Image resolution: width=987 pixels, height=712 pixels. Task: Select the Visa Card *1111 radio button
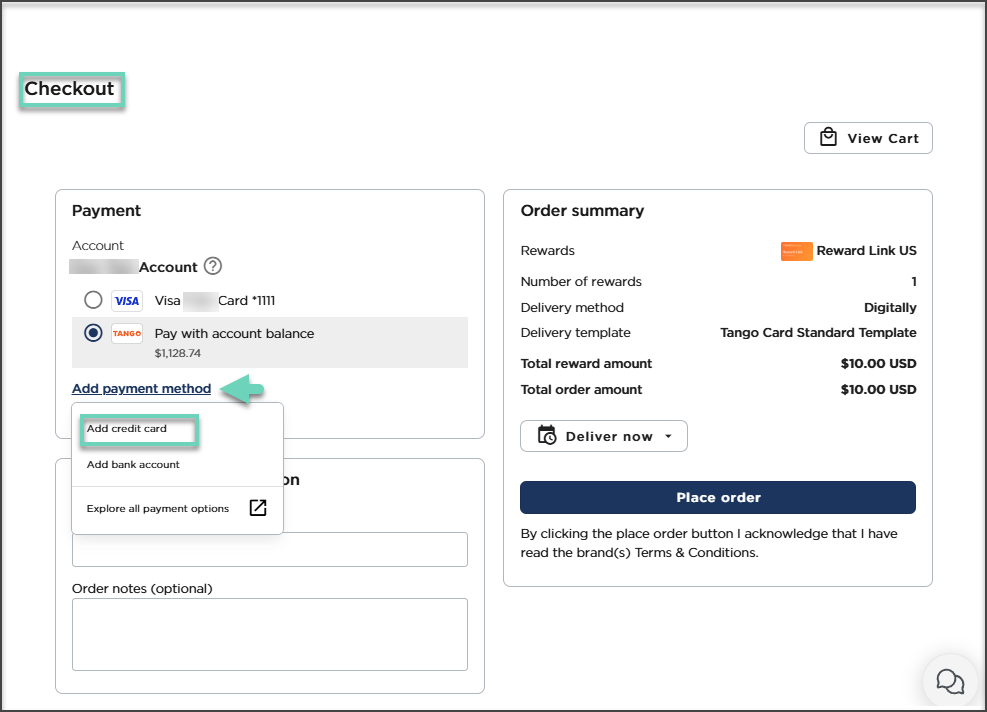[93, 300]
